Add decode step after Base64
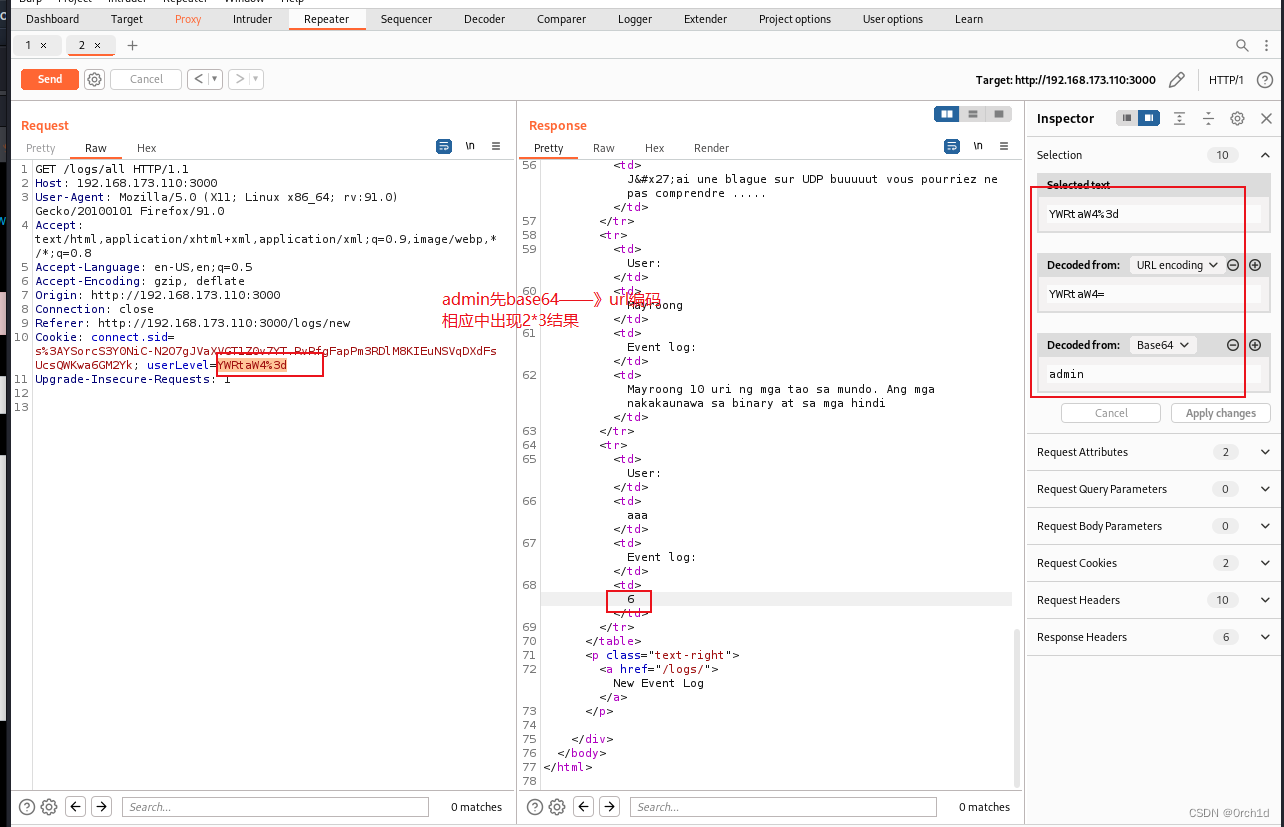Screen dimensions: 1284x827 tap(1255, 345)
